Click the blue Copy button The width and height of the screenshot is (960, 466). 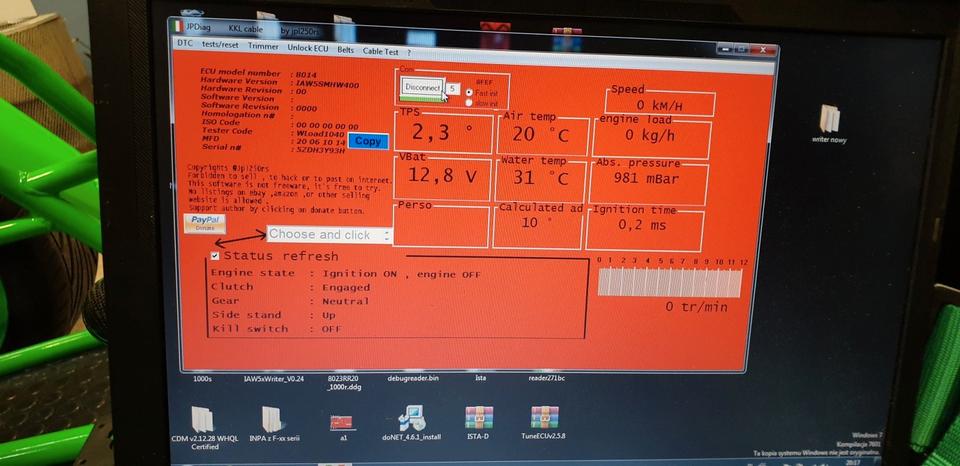click(368, 141)
